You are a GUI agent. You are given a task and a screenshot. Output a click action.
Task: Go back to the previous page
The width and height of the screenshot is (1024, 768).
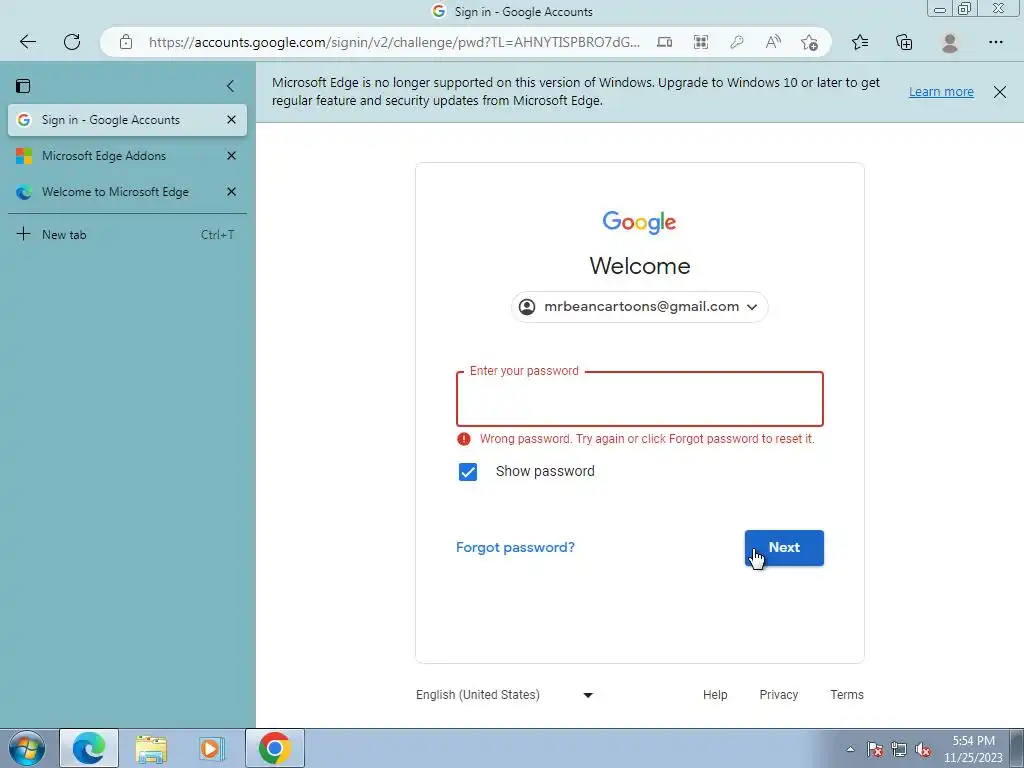coord(27,42)
